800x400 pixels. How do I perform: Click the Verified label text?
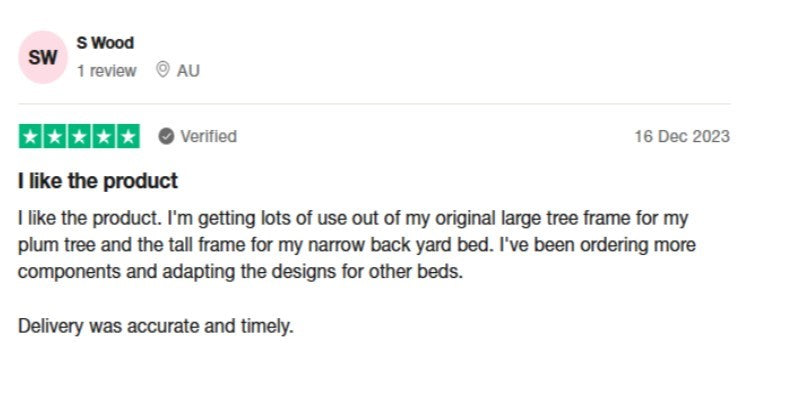click(x=208, y=136)
